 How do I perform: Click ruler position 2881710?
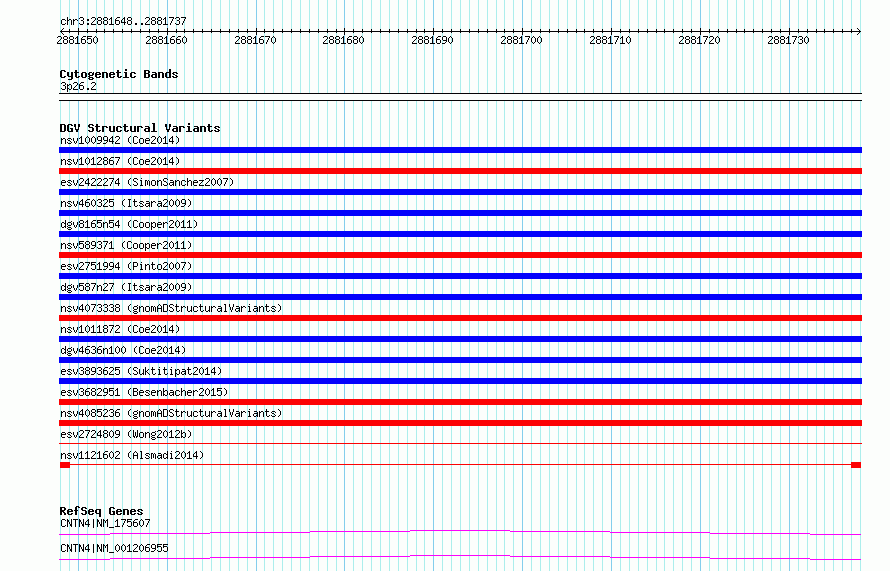coord(610,40)
